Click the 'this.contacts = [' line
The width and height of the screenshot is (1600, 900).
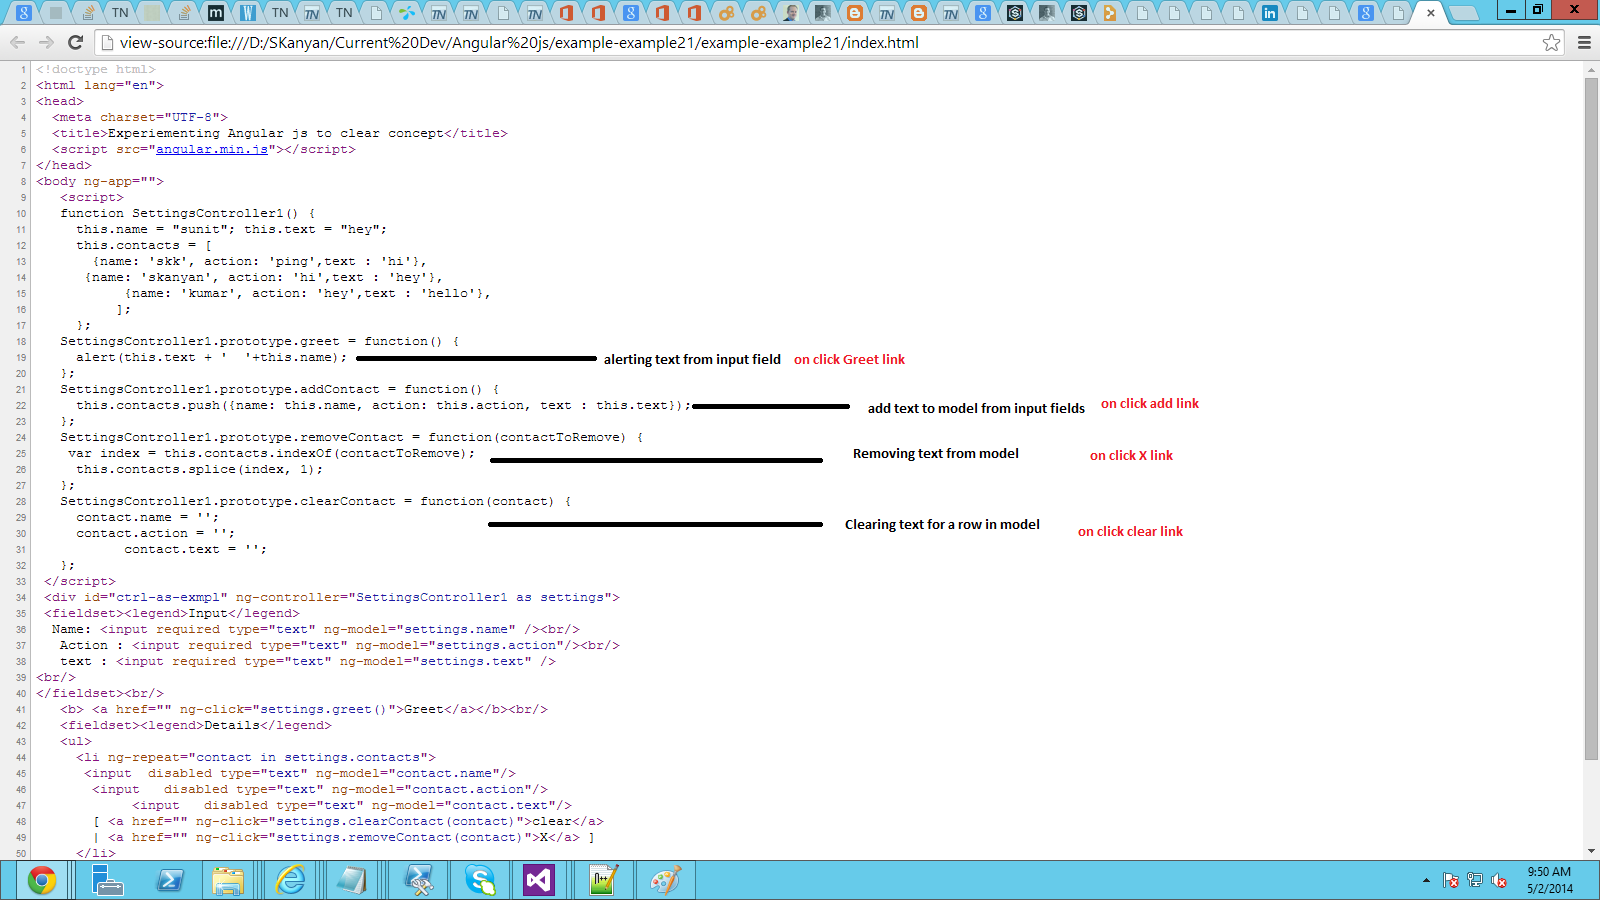144,245
